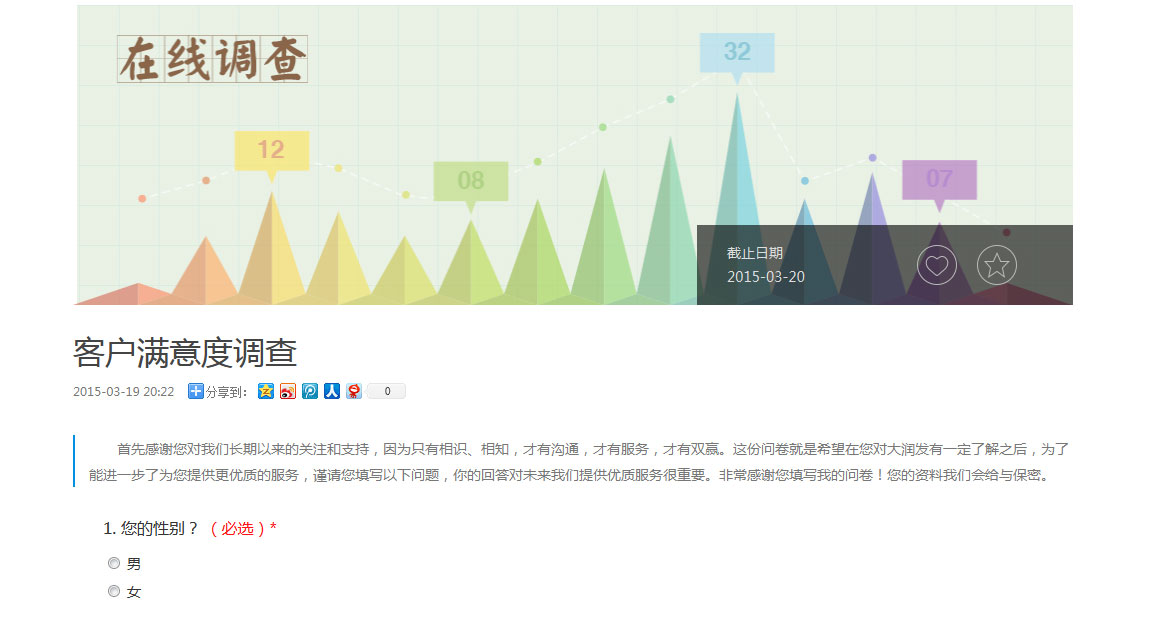Share to Sina Weibo icon
The image size is (1151, 617).
(x=288, y=391)
